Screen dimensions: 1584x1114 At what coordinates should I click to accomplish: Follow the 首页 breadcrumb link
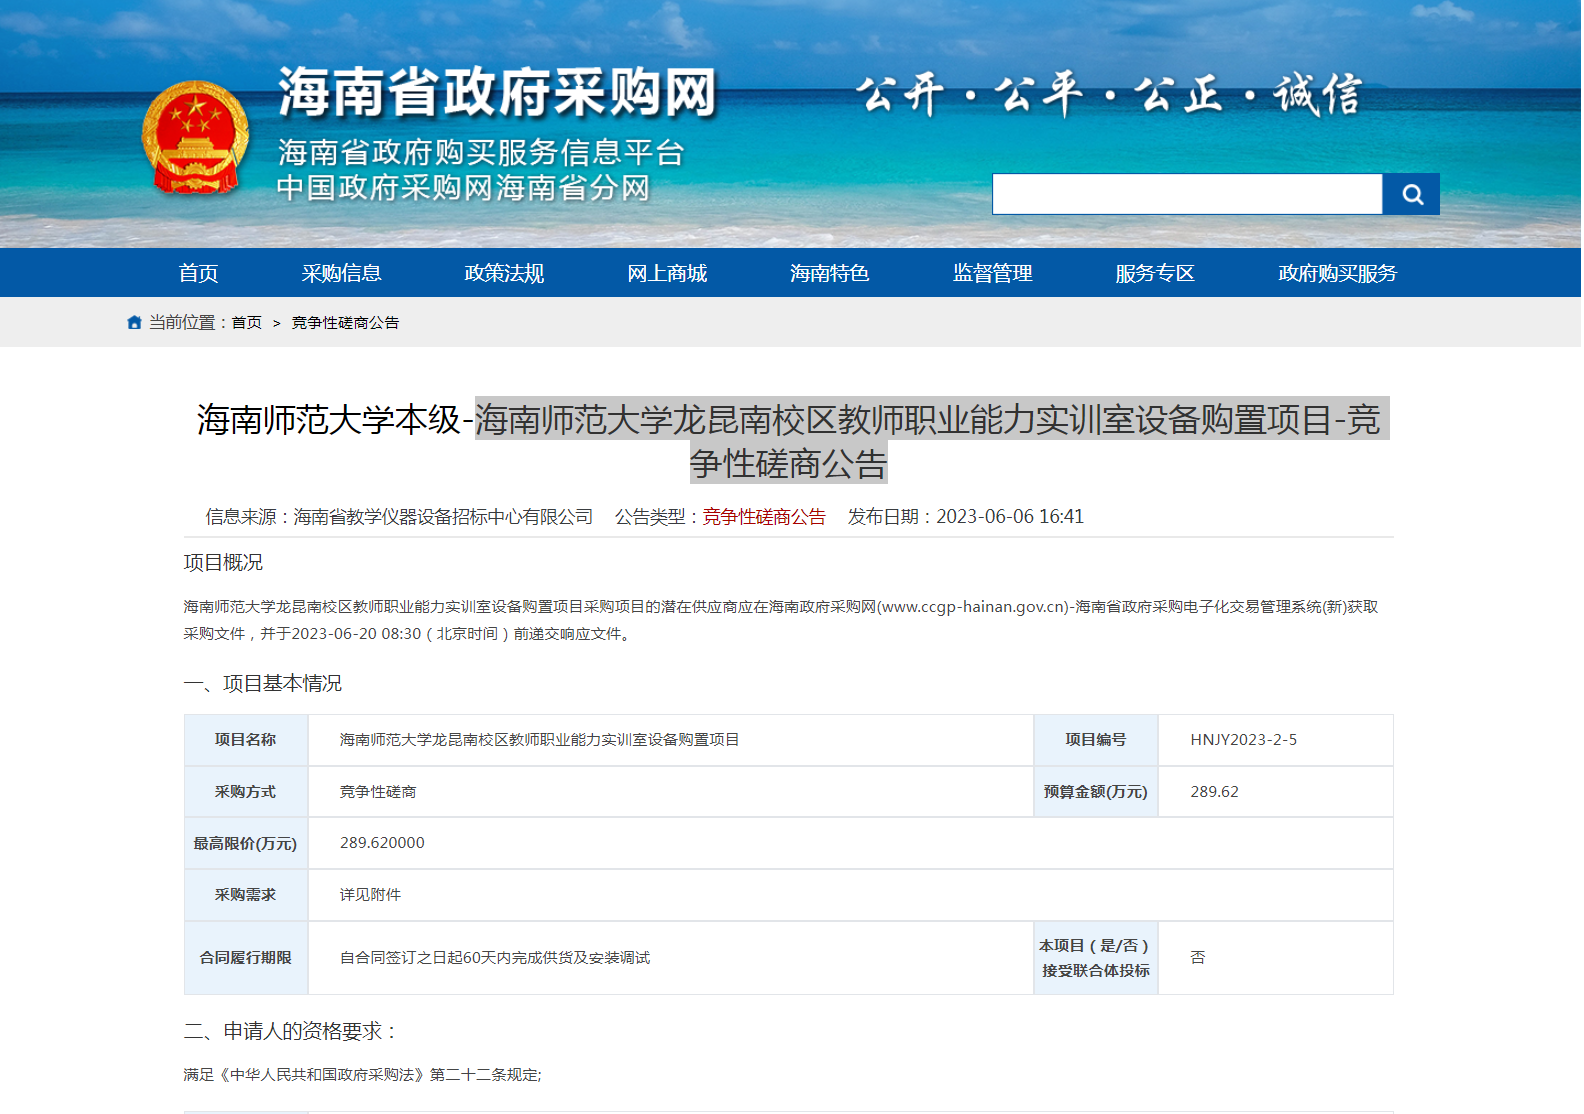click(x=247, y=322)
